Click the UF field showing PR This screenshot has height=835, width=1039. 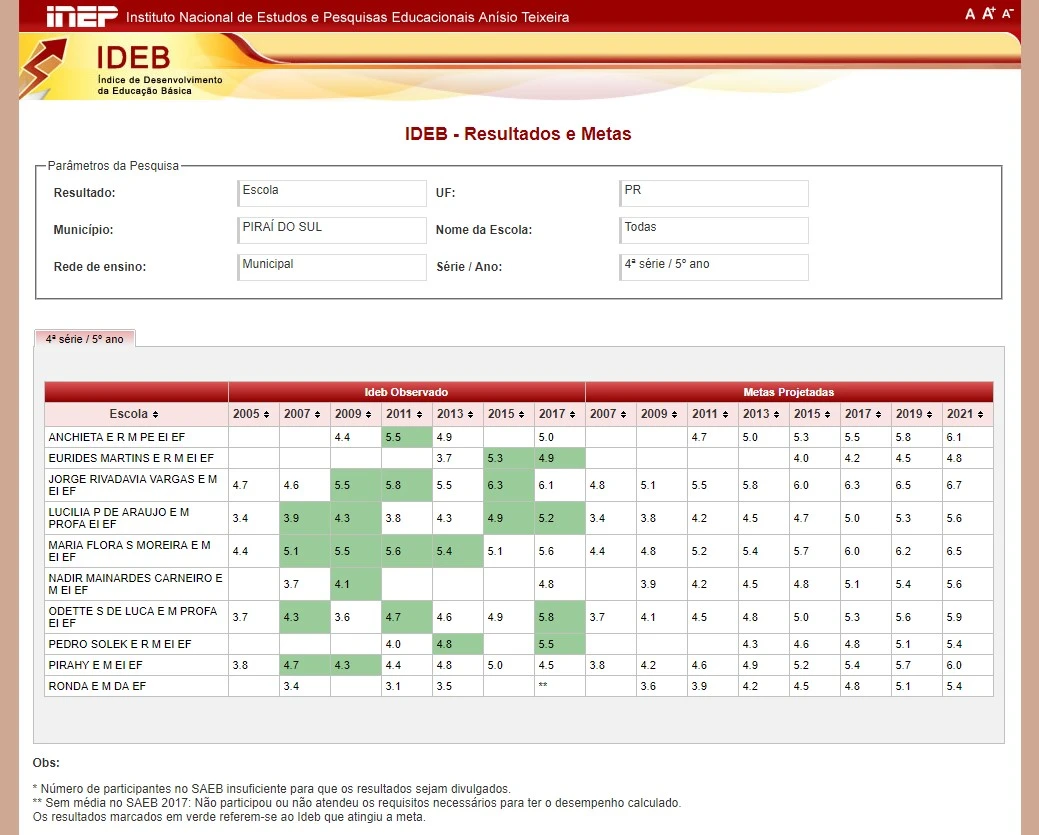(714, 193)
